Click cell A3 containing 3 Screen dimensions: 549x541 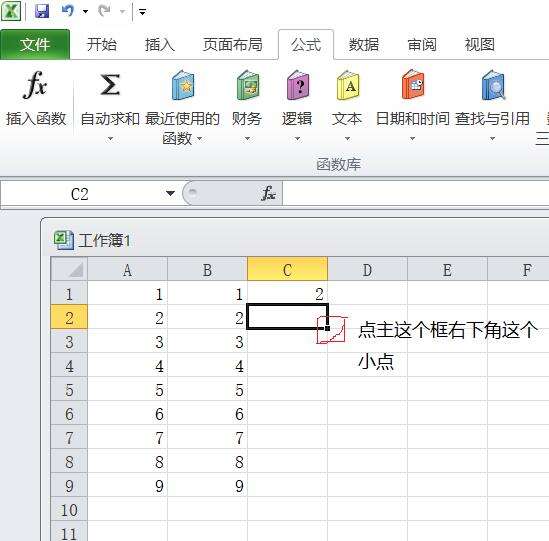click(127, 341)
